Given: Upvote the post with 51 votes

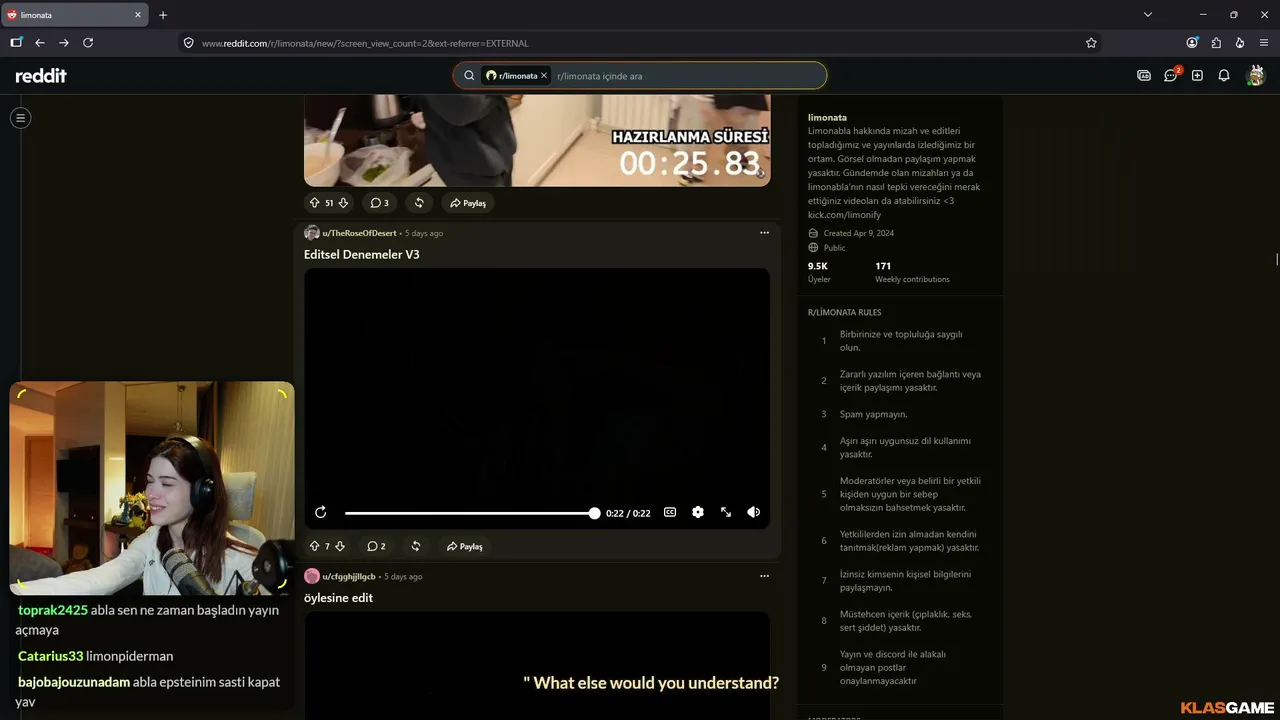Looking at the screenshot, I should pos(314,203).
